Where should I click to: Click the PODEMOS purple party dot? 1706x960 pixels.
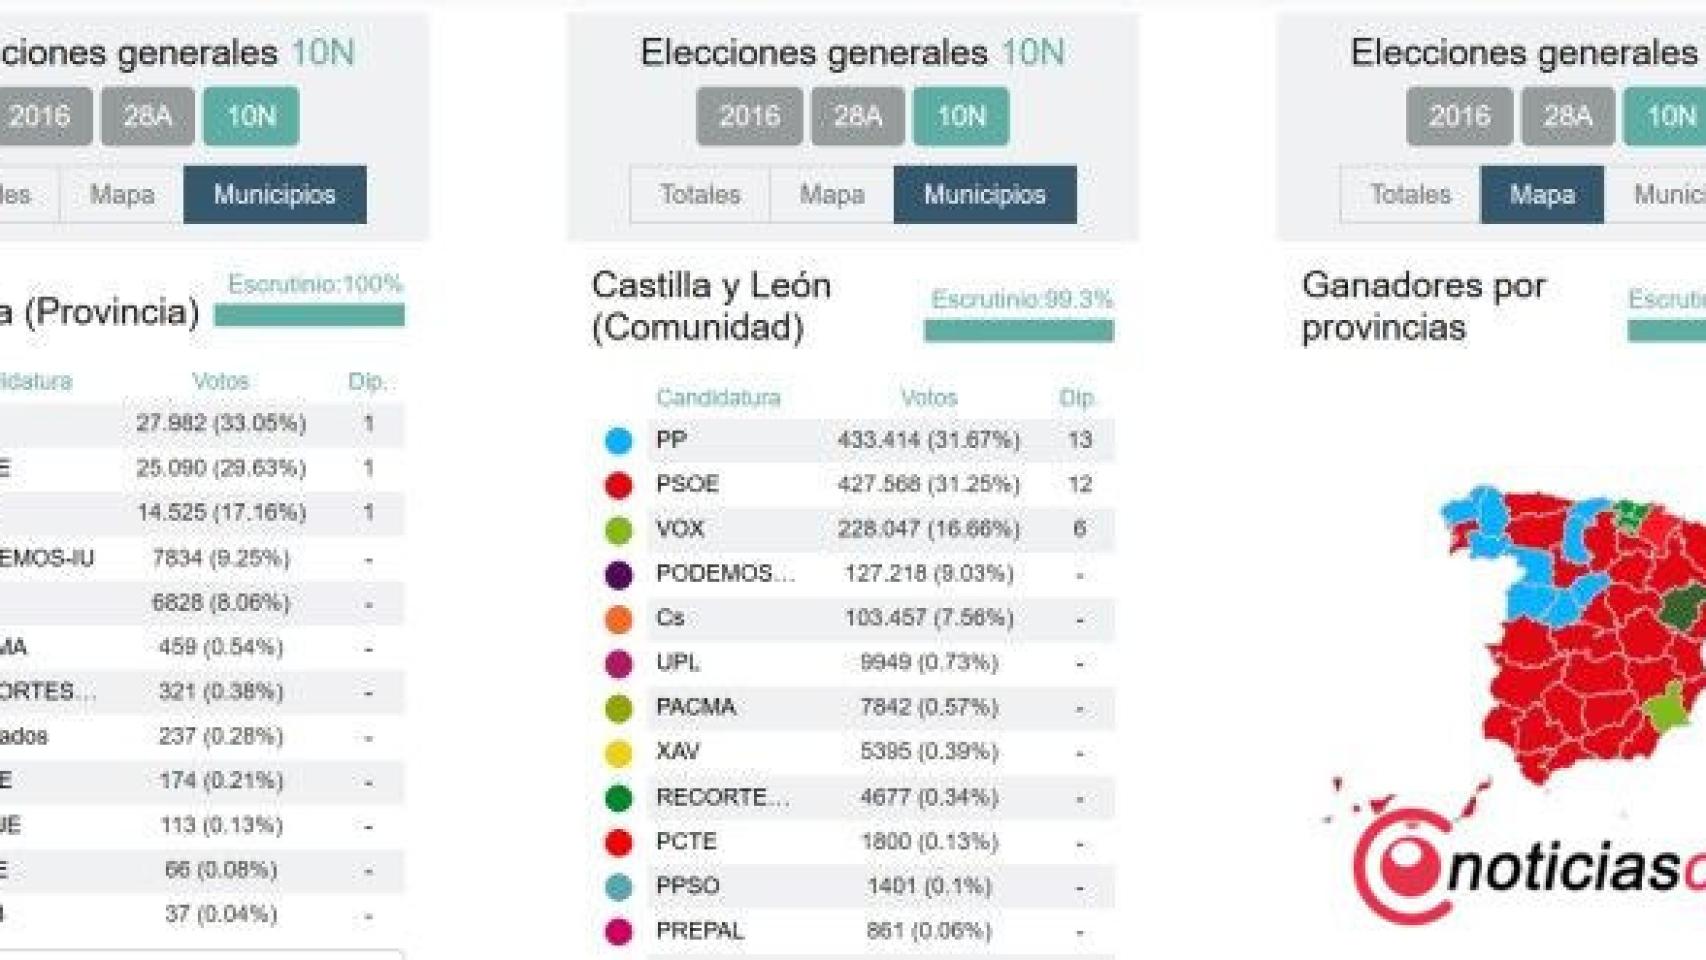(x=619, y=574)
